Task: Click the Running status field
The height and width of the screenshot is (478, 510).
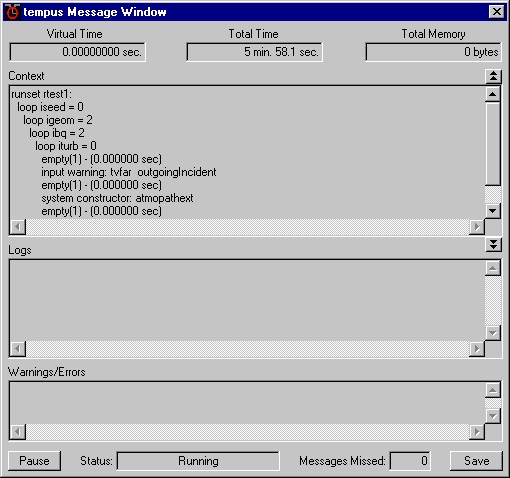Action: 198,461
